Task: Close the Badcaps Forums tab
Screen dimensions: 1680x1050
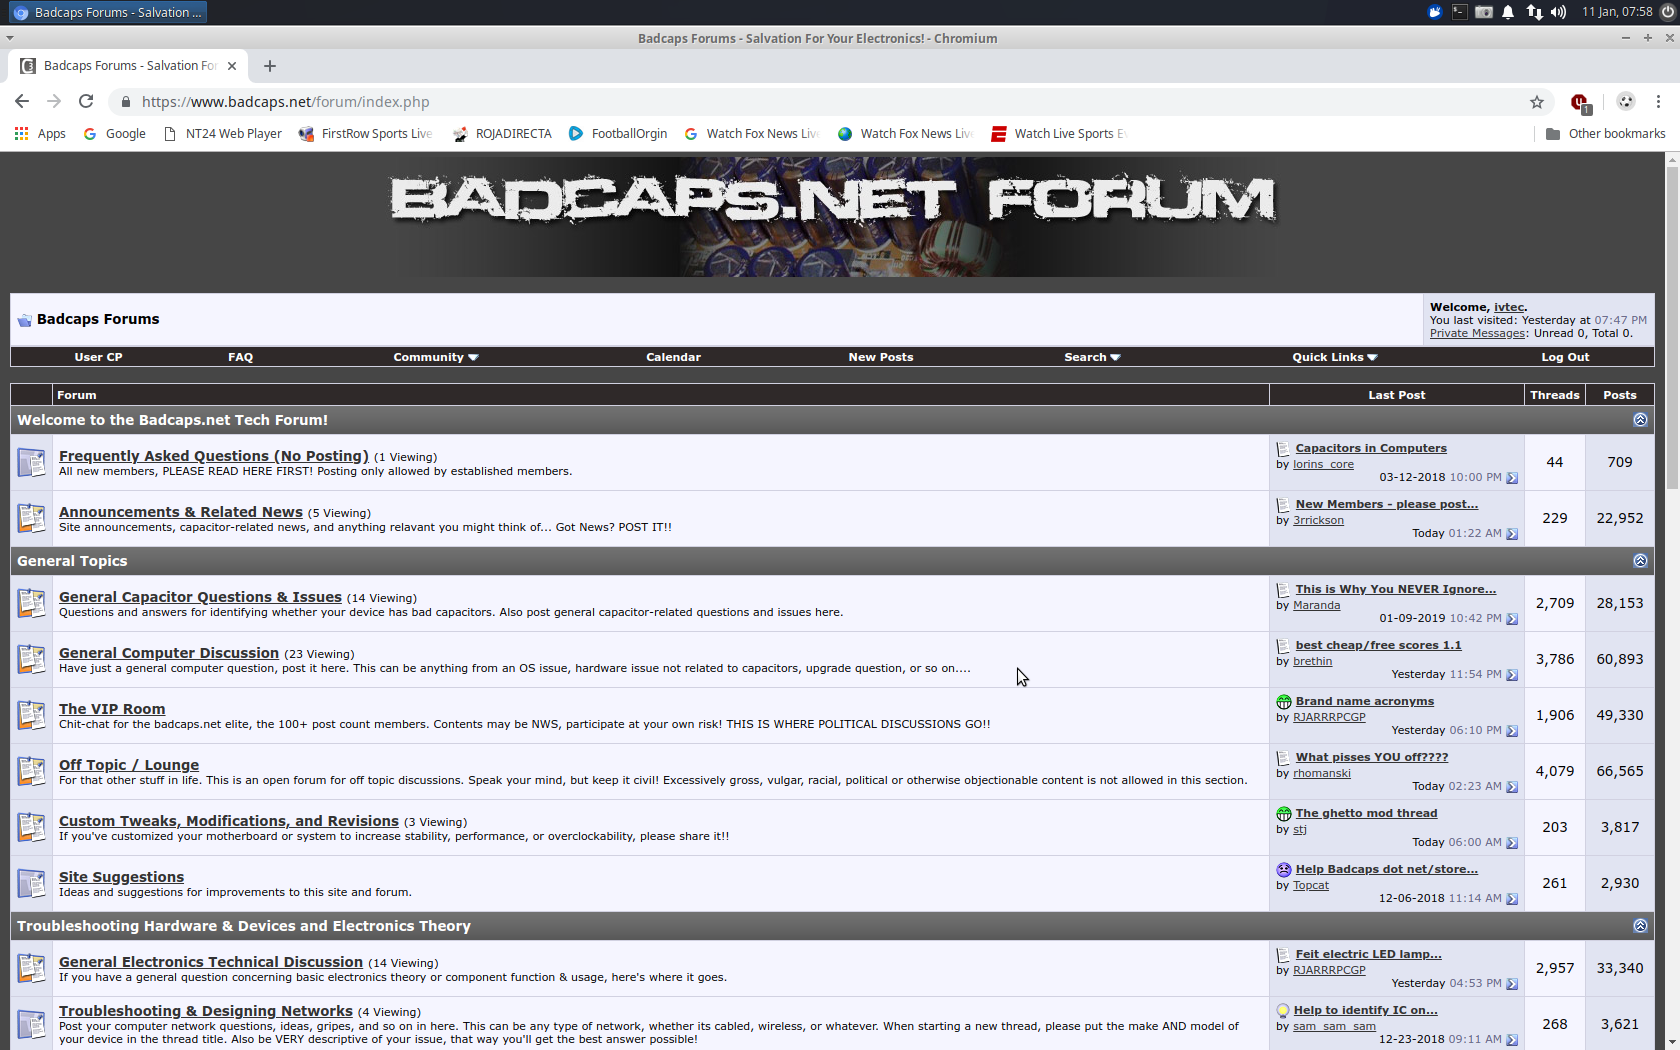Action: point(232,66)
